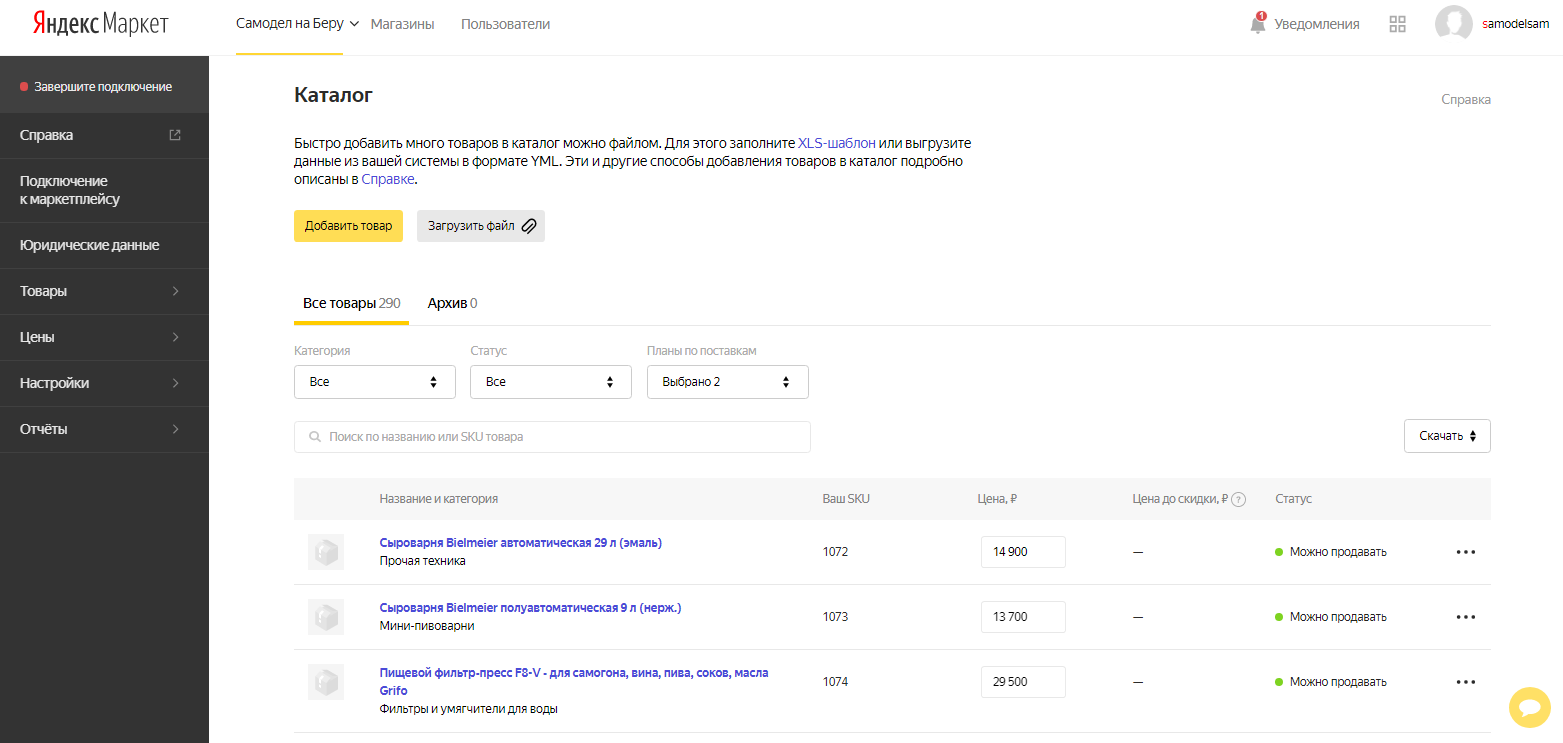Open the services grid icon
This screenshot has height=743, width=1563.
[1398, 24]
